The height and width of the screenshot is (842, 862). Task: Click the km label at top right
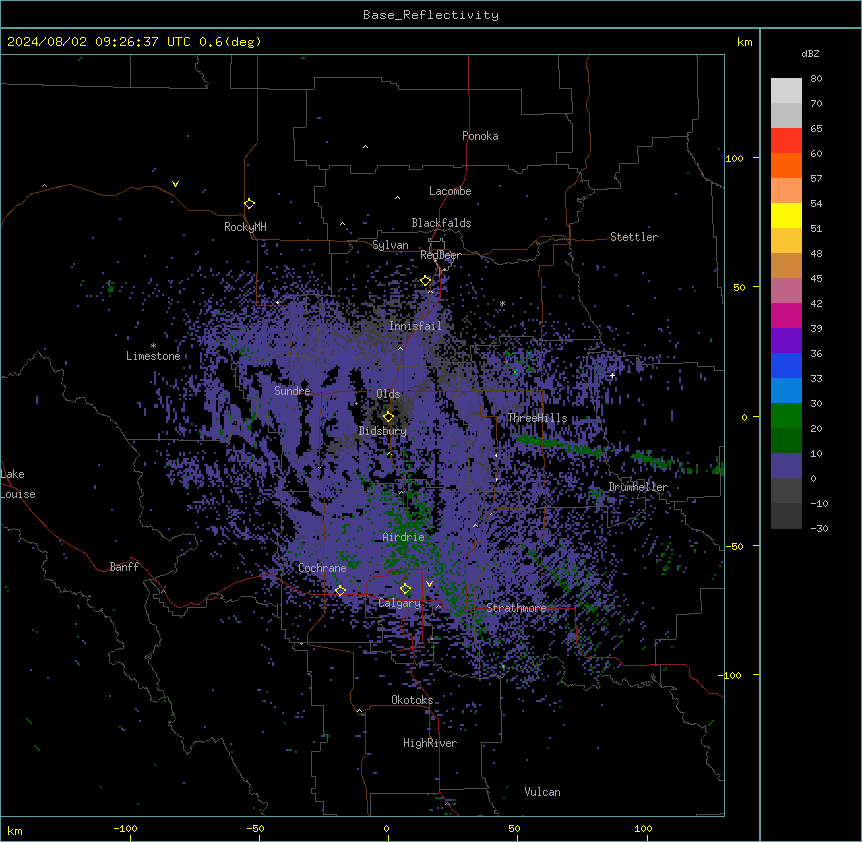pyautogui.click(x=744, y=42)
